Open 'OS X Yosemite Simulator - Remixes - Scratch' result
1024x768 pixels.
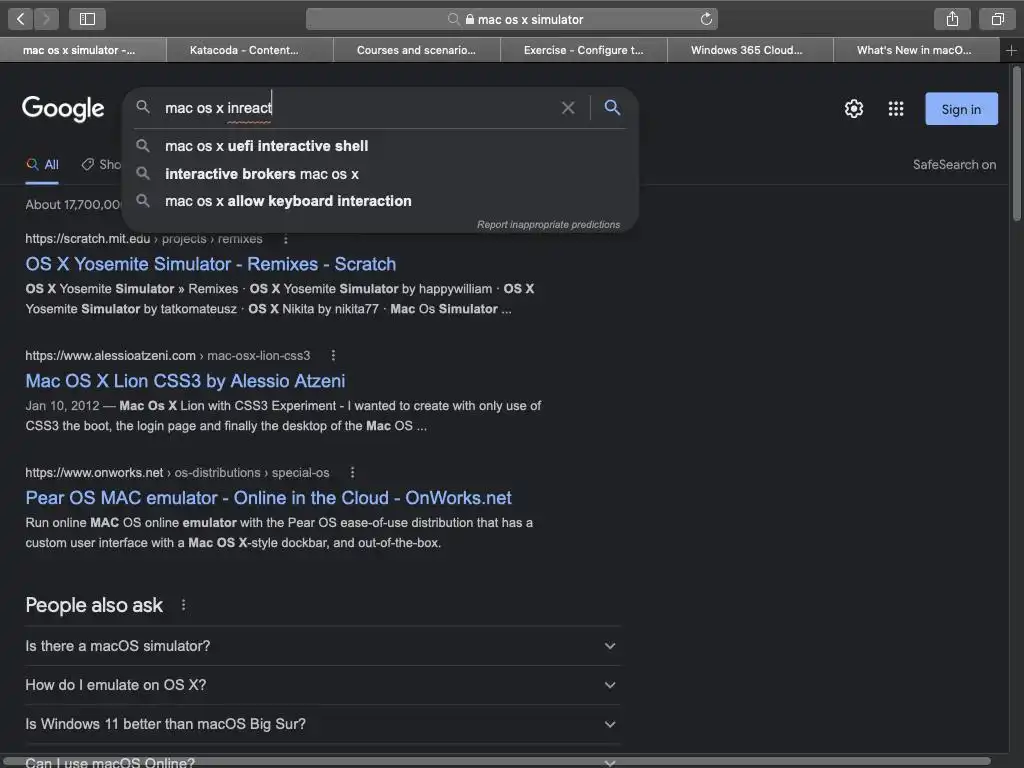(x=211, y=264)
